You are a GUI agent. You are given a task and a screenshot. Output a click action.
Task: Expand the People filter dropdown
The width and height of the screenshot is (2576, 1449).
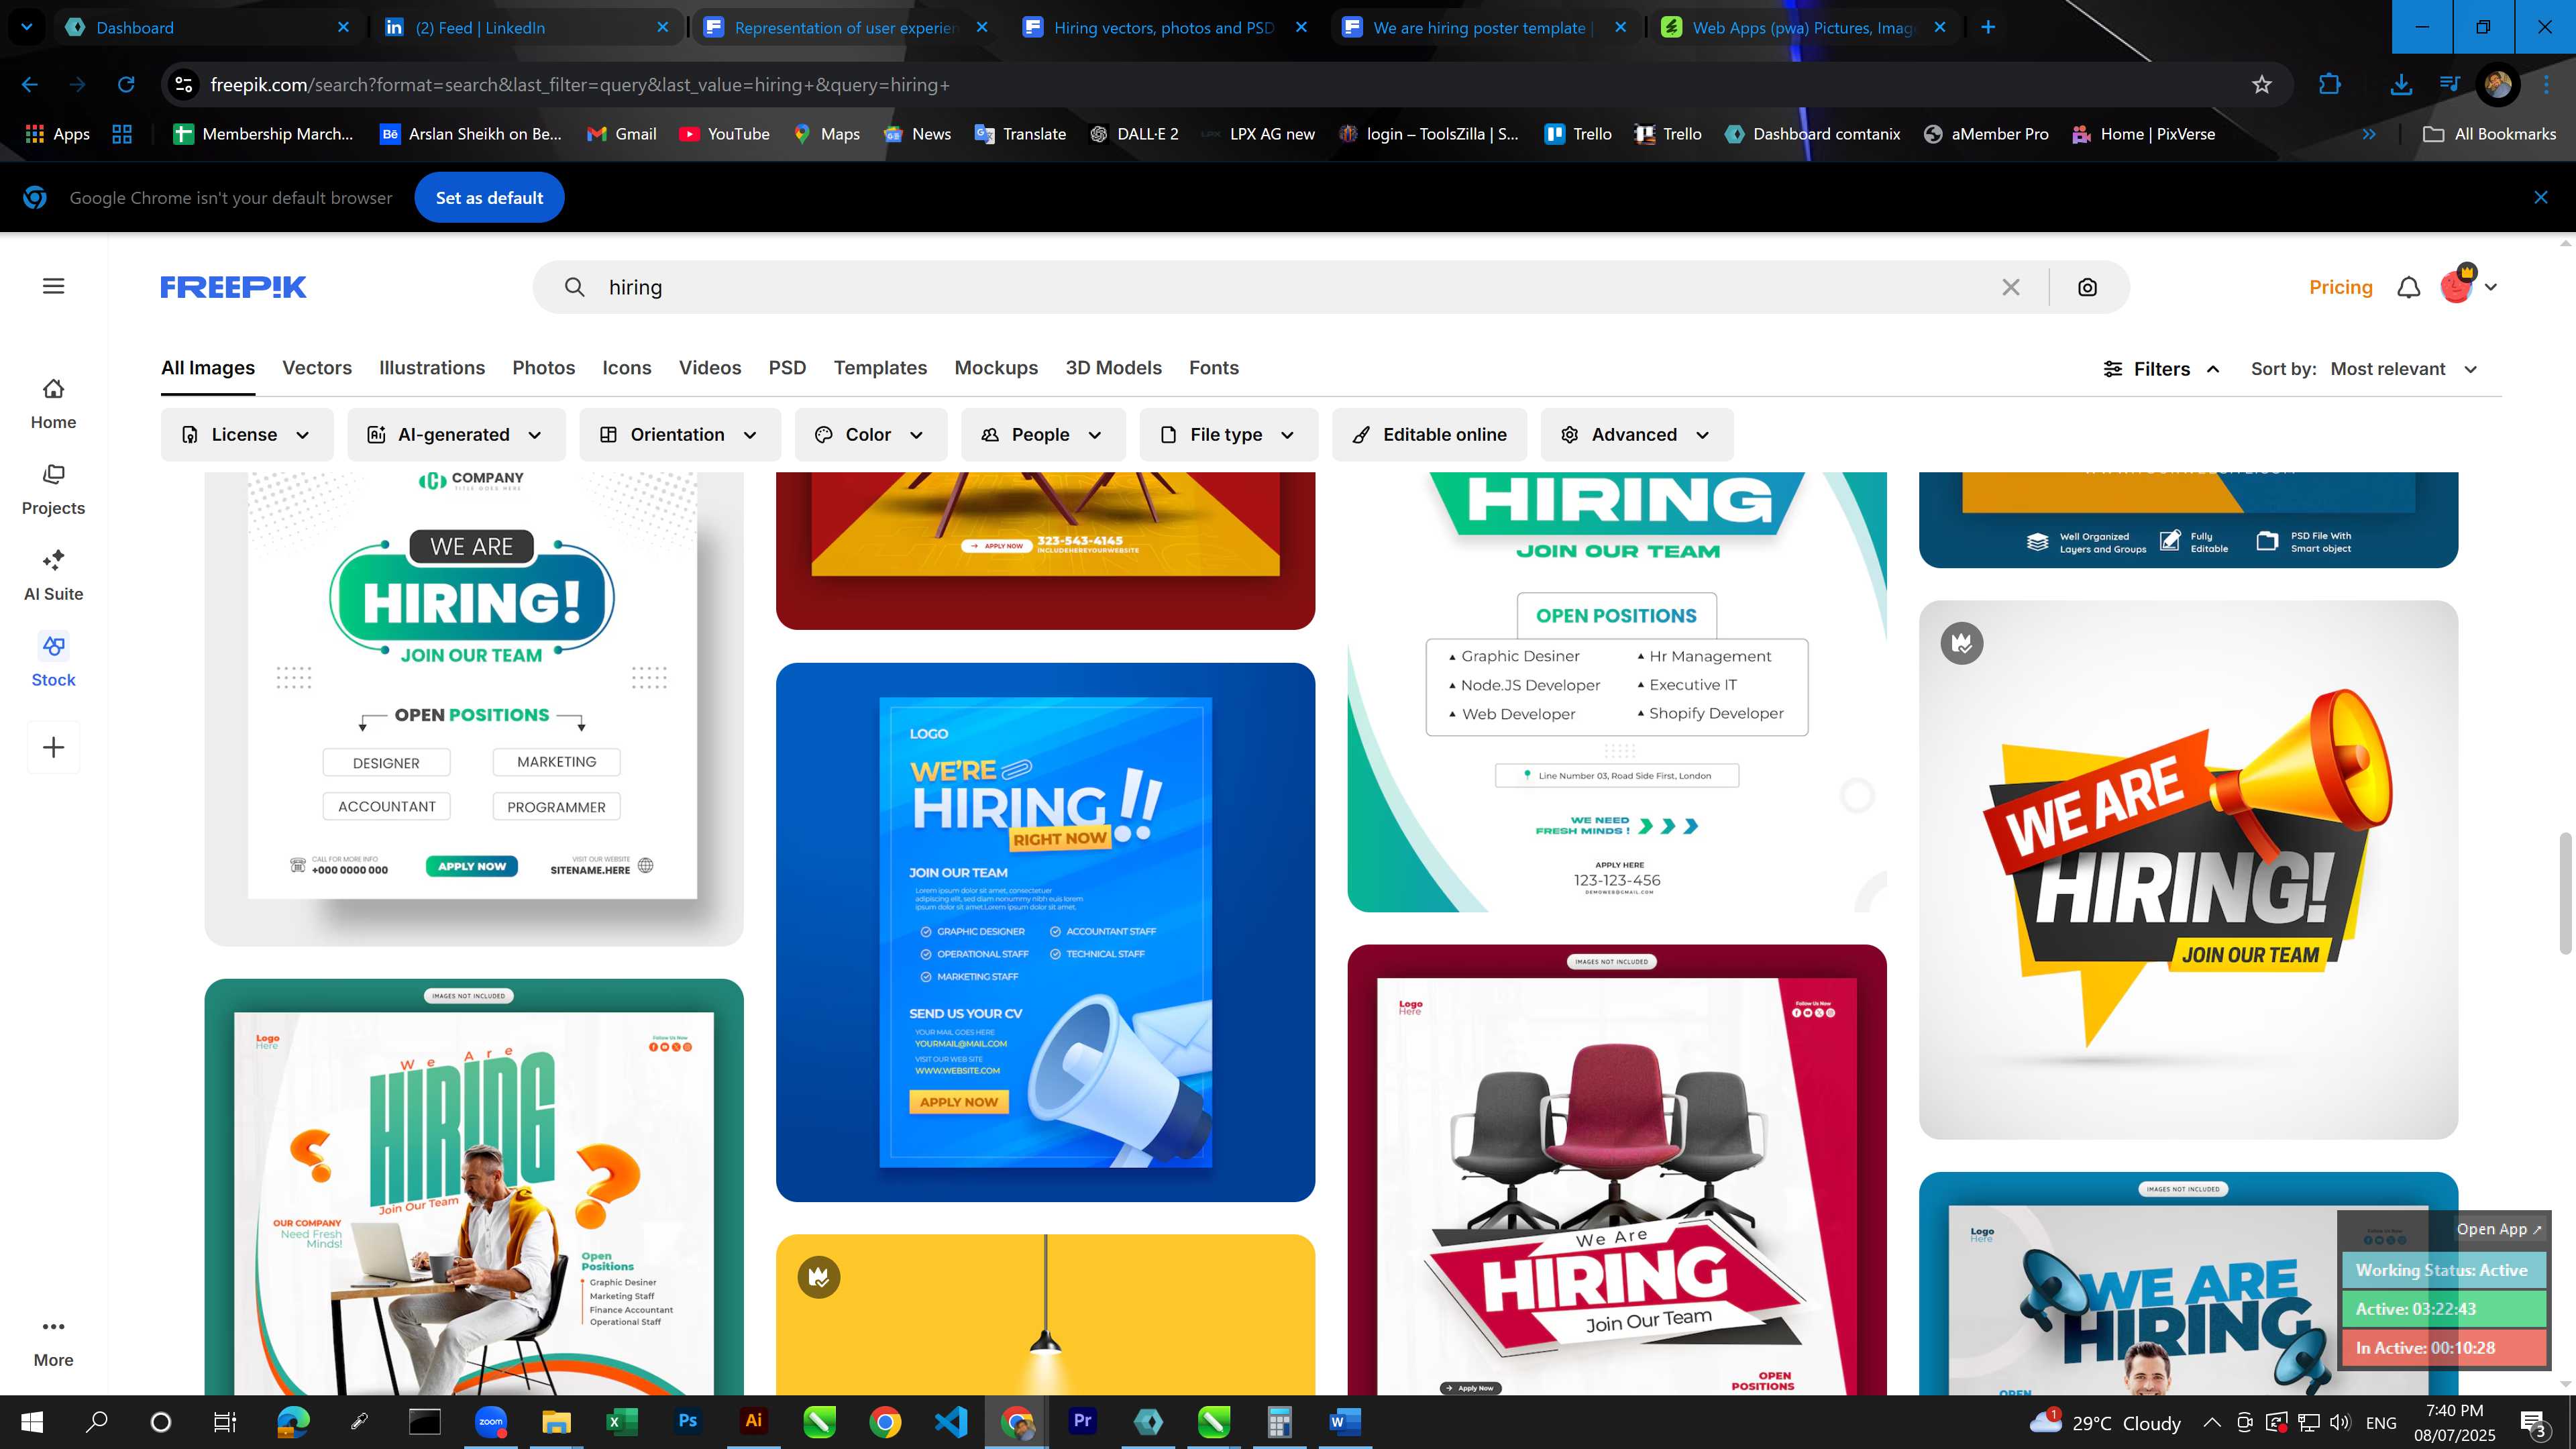[1043, 435]
